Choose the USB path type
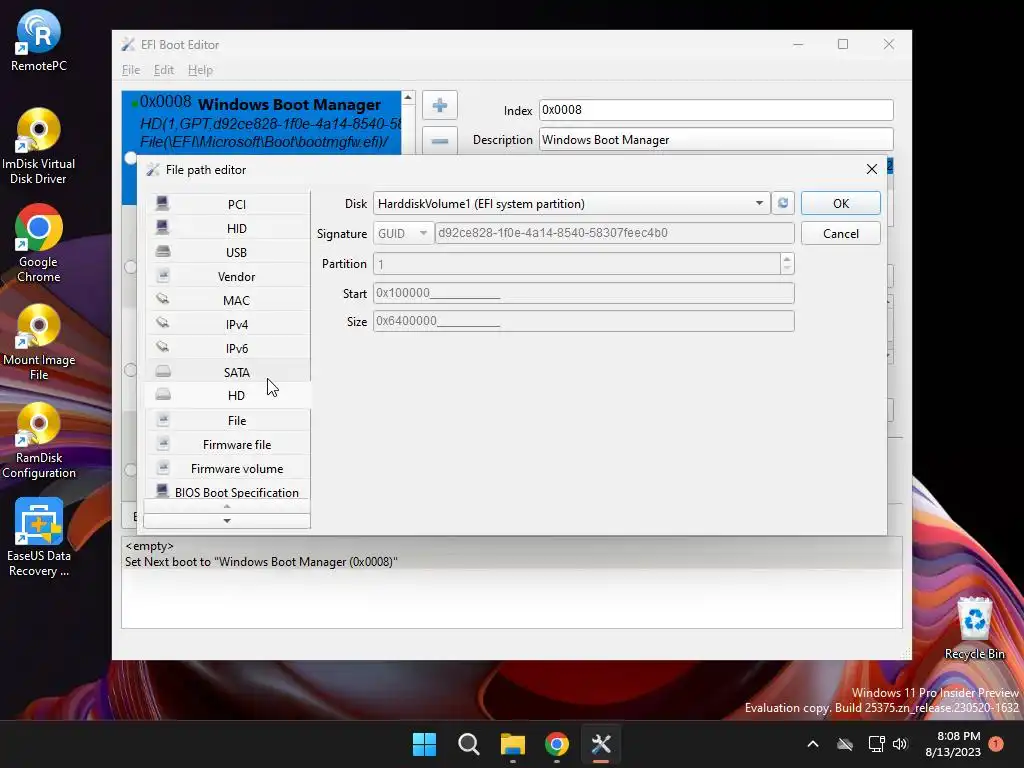Viewport: 1024px width, 768px height. [227, 253]
